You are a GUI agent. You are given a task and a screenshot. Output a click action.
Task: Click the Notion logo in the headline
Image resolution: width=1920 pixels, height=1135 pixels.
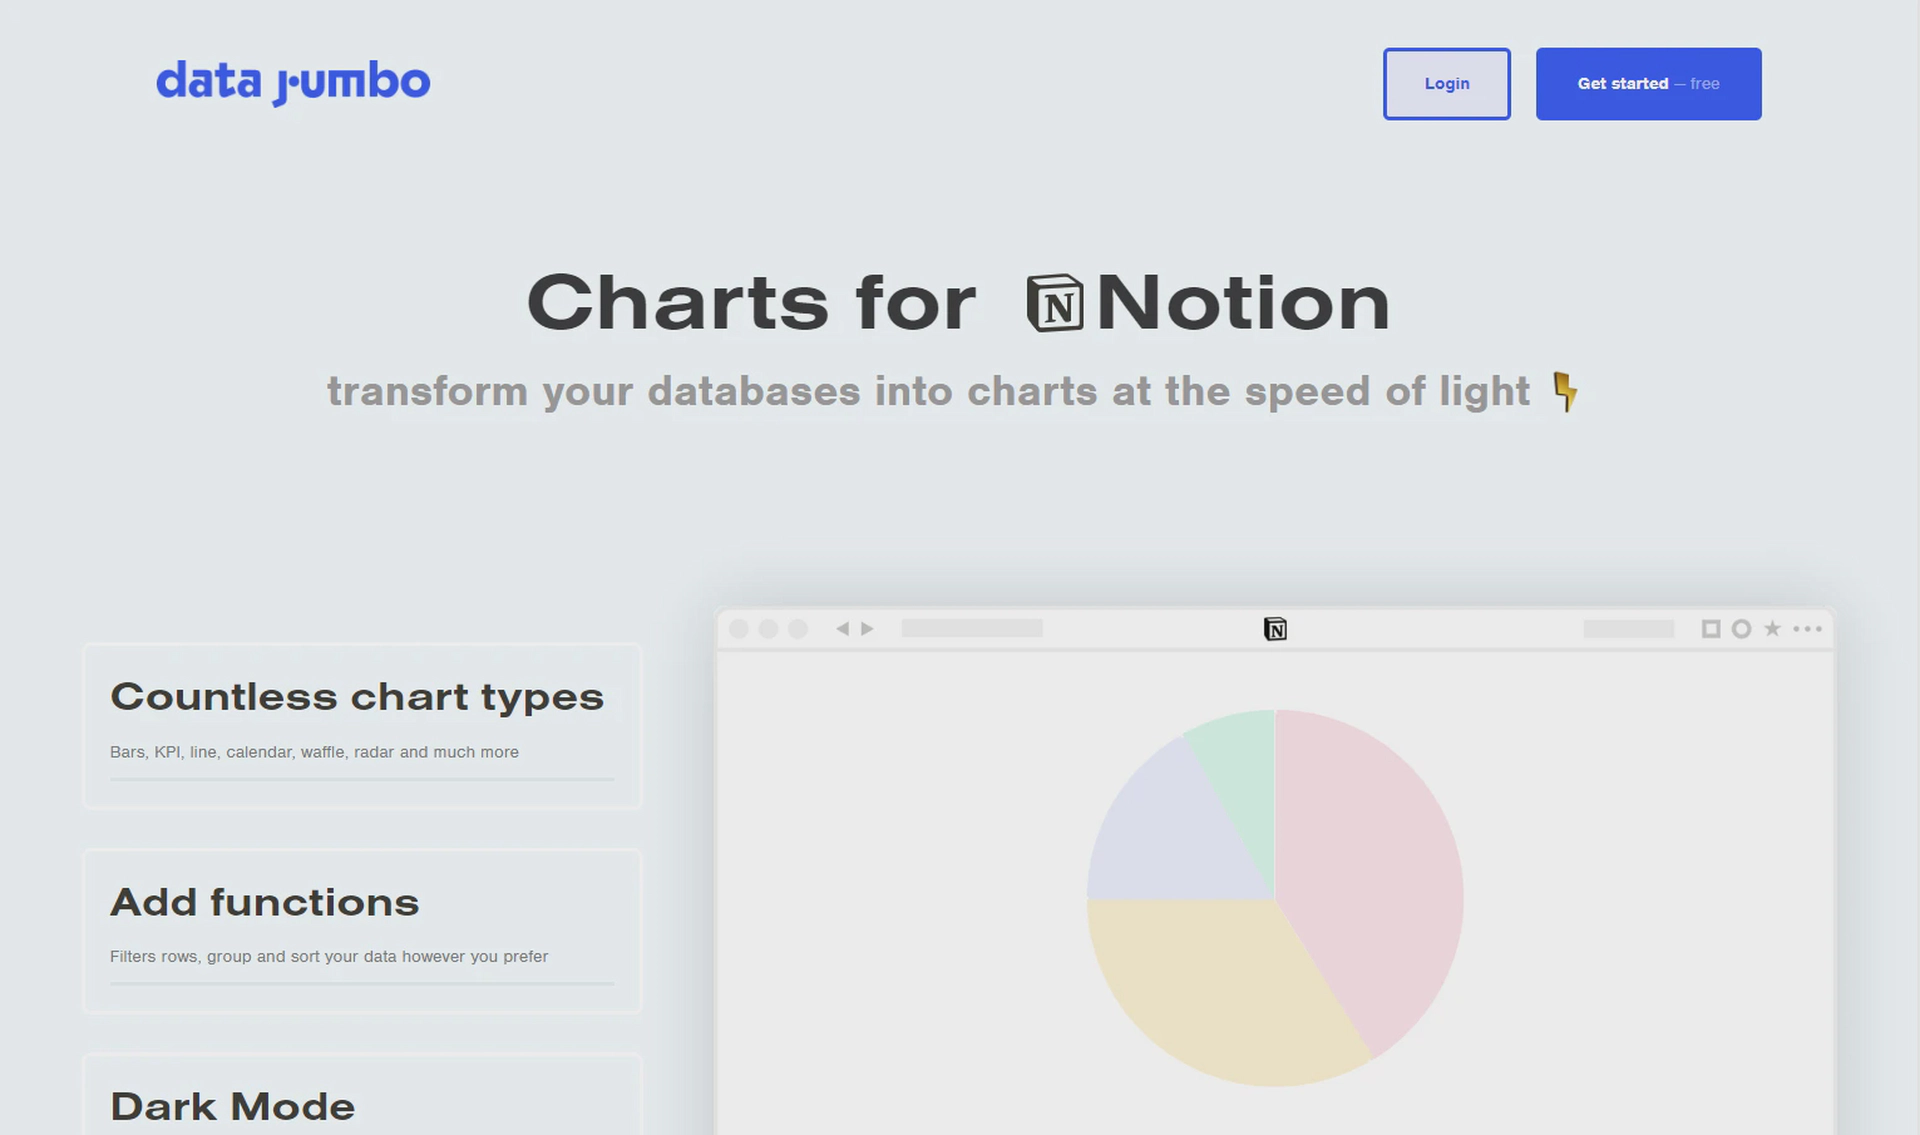[1055, 303]
